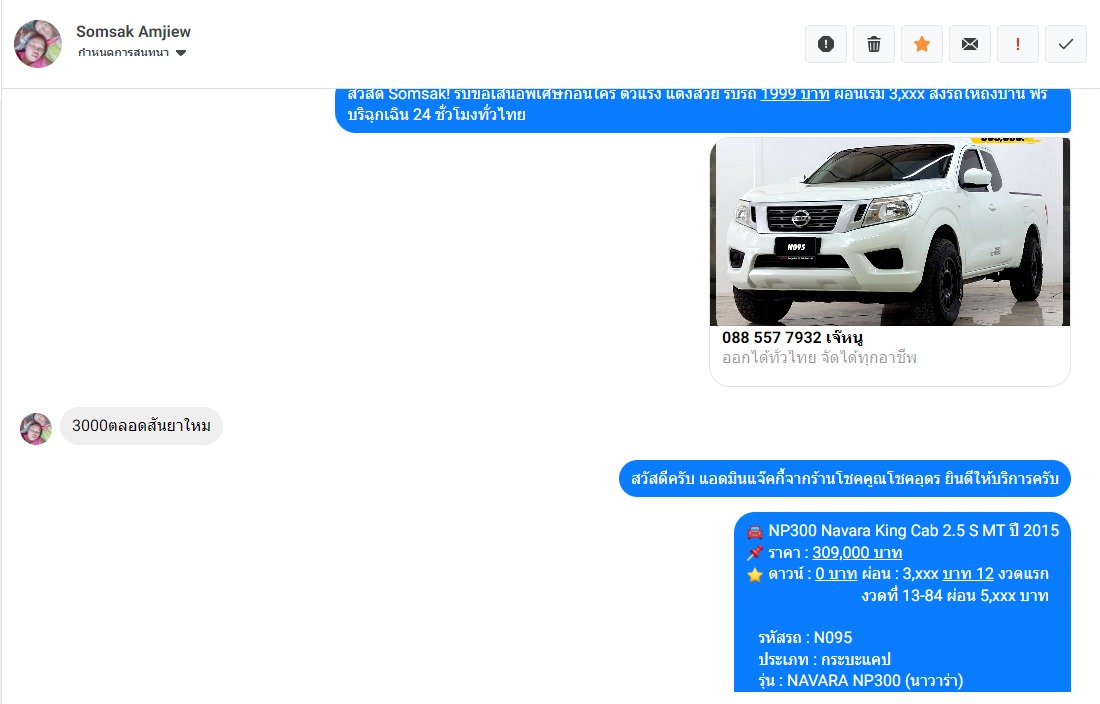Click the บาท 12 underlined link
This screenshot has width=1100, height=704.
coord(968,574)
